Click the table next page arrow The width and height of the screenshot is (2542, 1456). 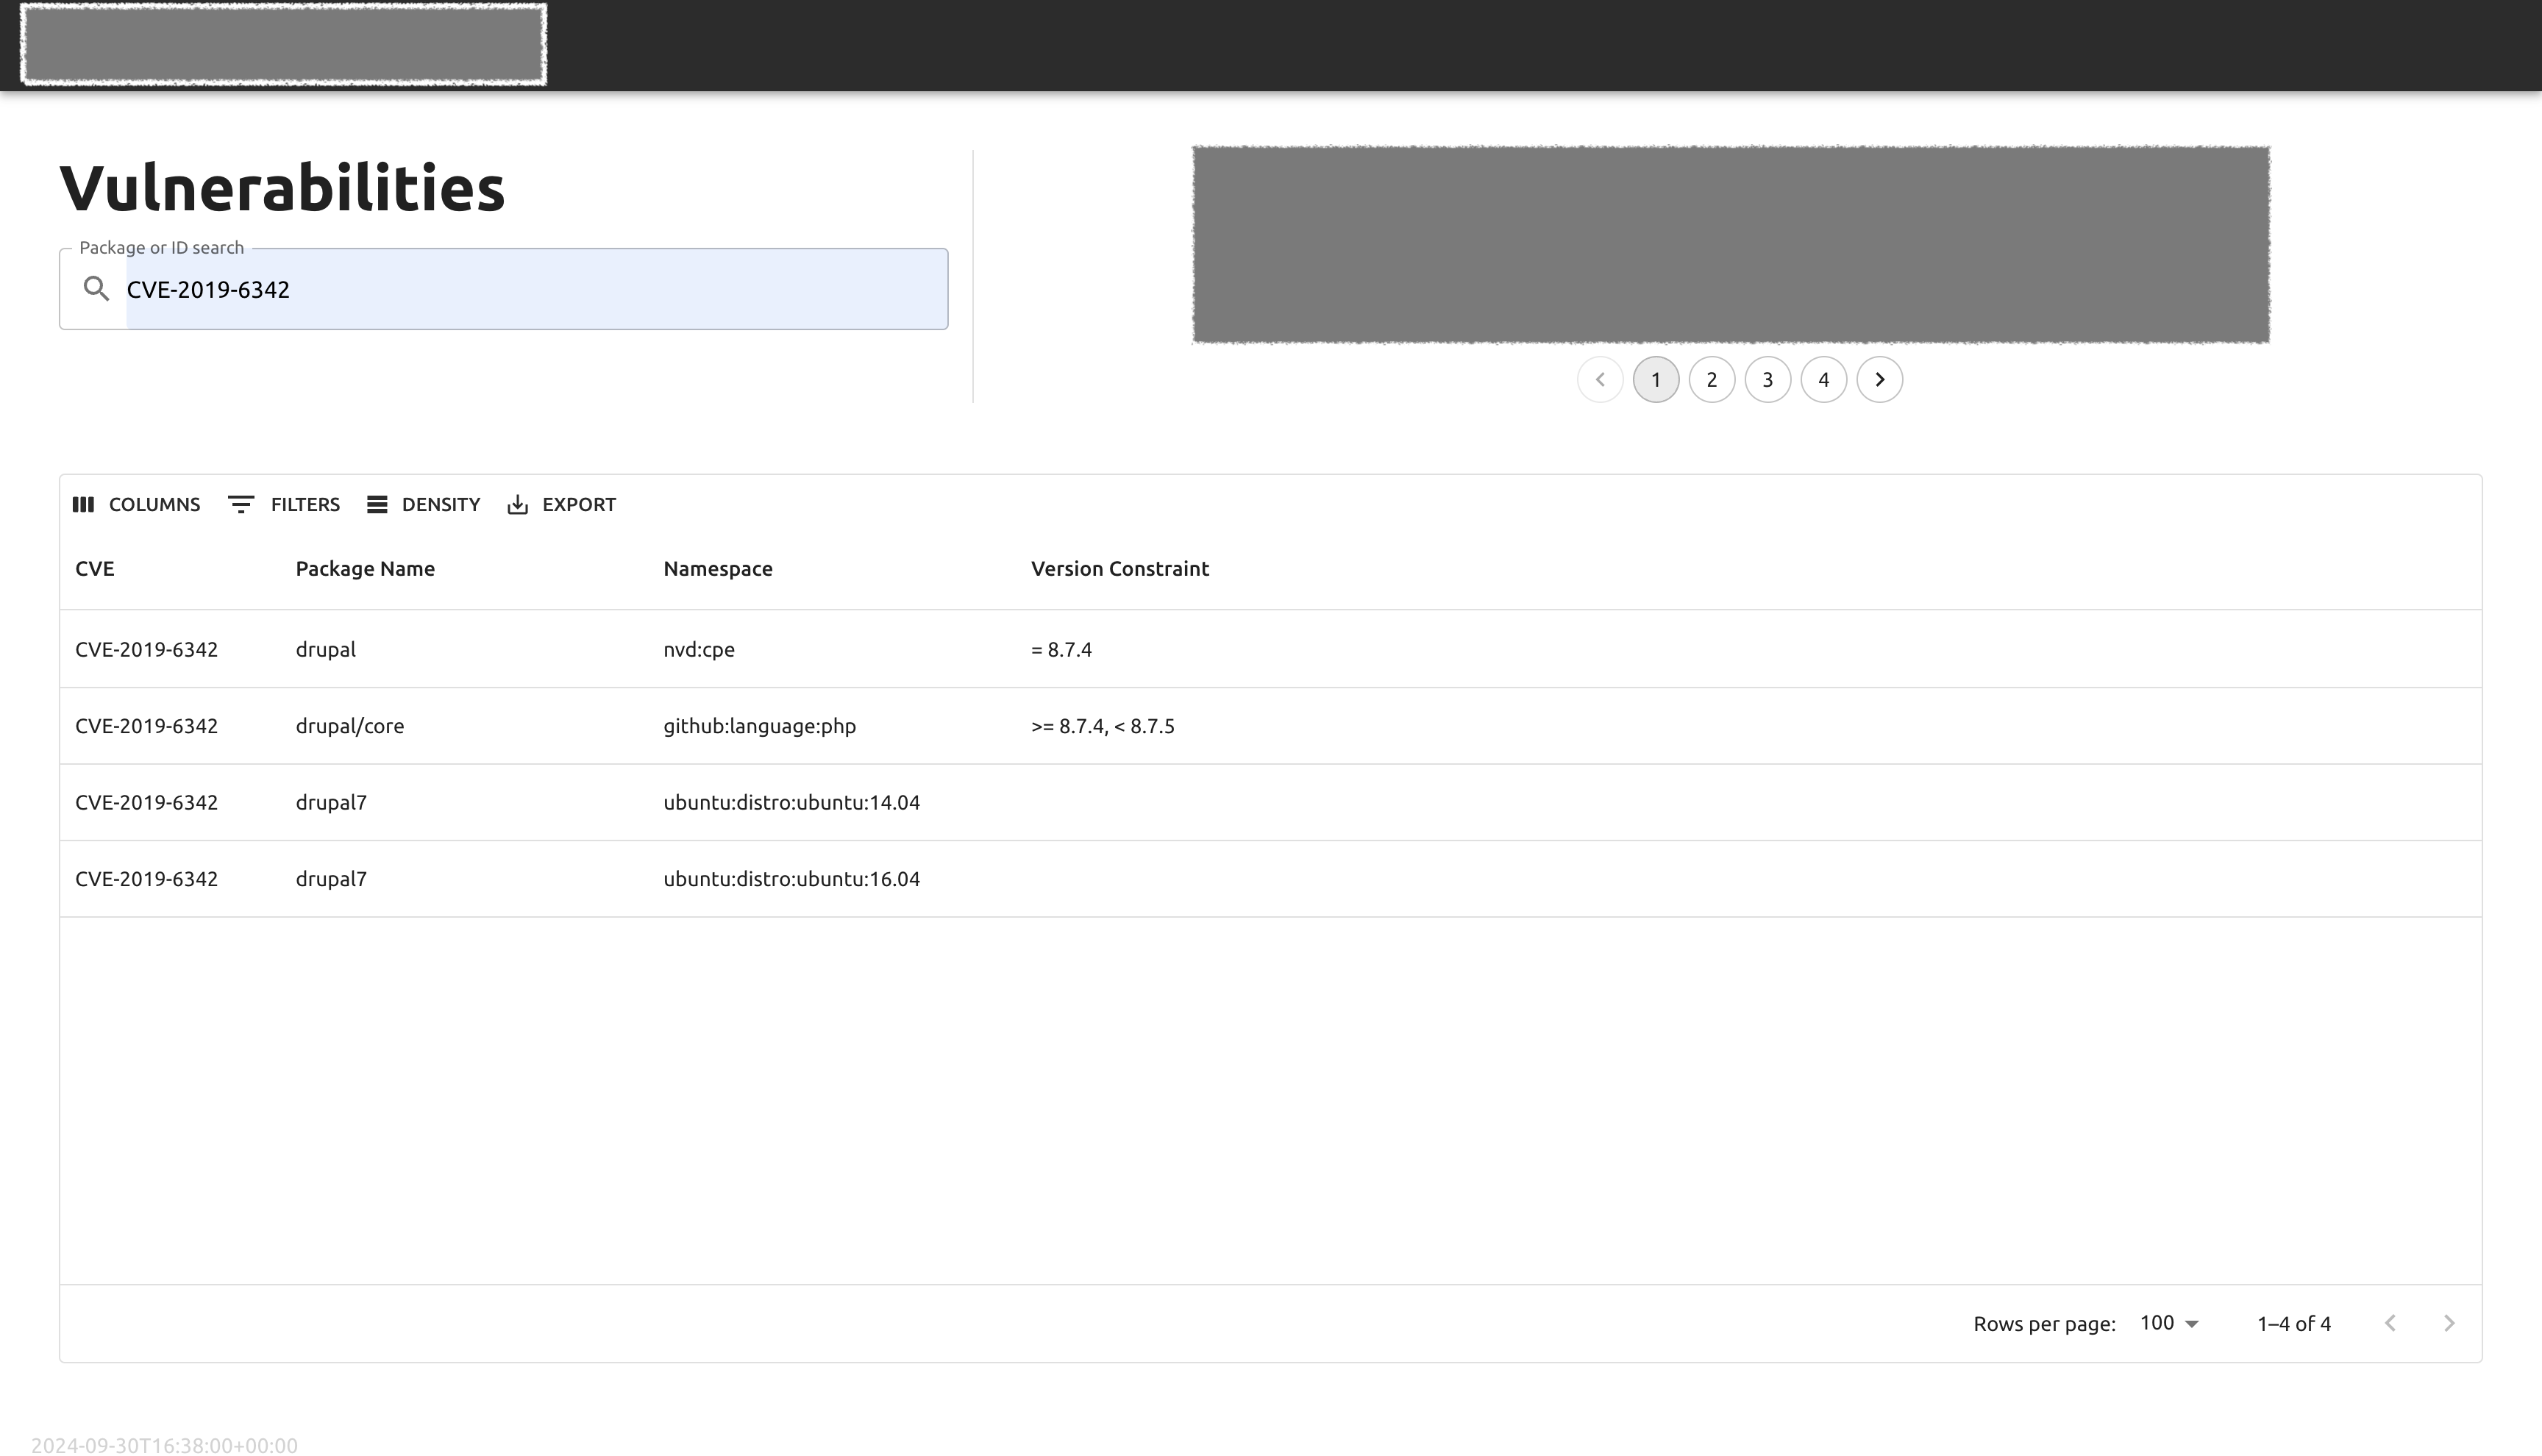pos(2449,1323)
